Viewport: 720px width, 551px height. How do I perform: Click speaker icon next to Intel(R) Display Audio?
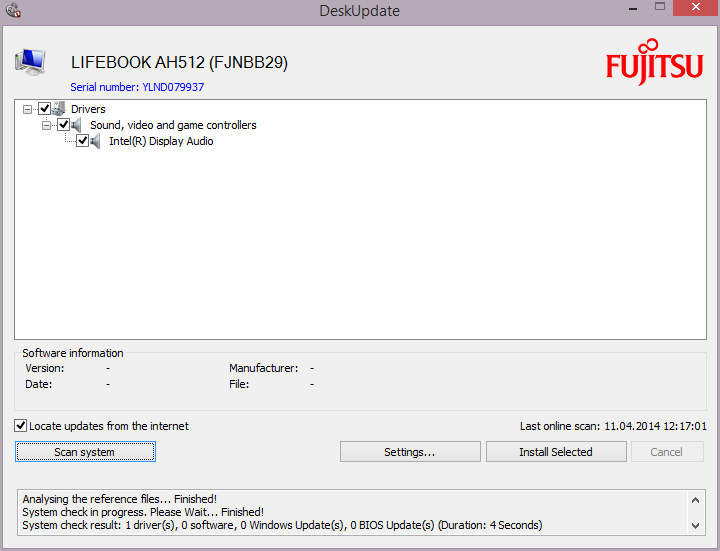[x=96, y=141]
